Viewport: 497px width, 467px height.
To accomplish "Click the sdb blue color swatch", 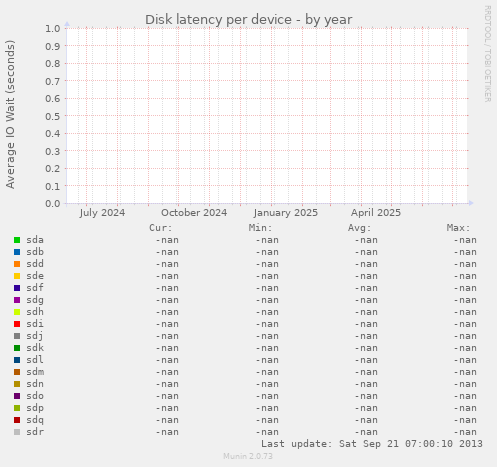I will [17, 252].
